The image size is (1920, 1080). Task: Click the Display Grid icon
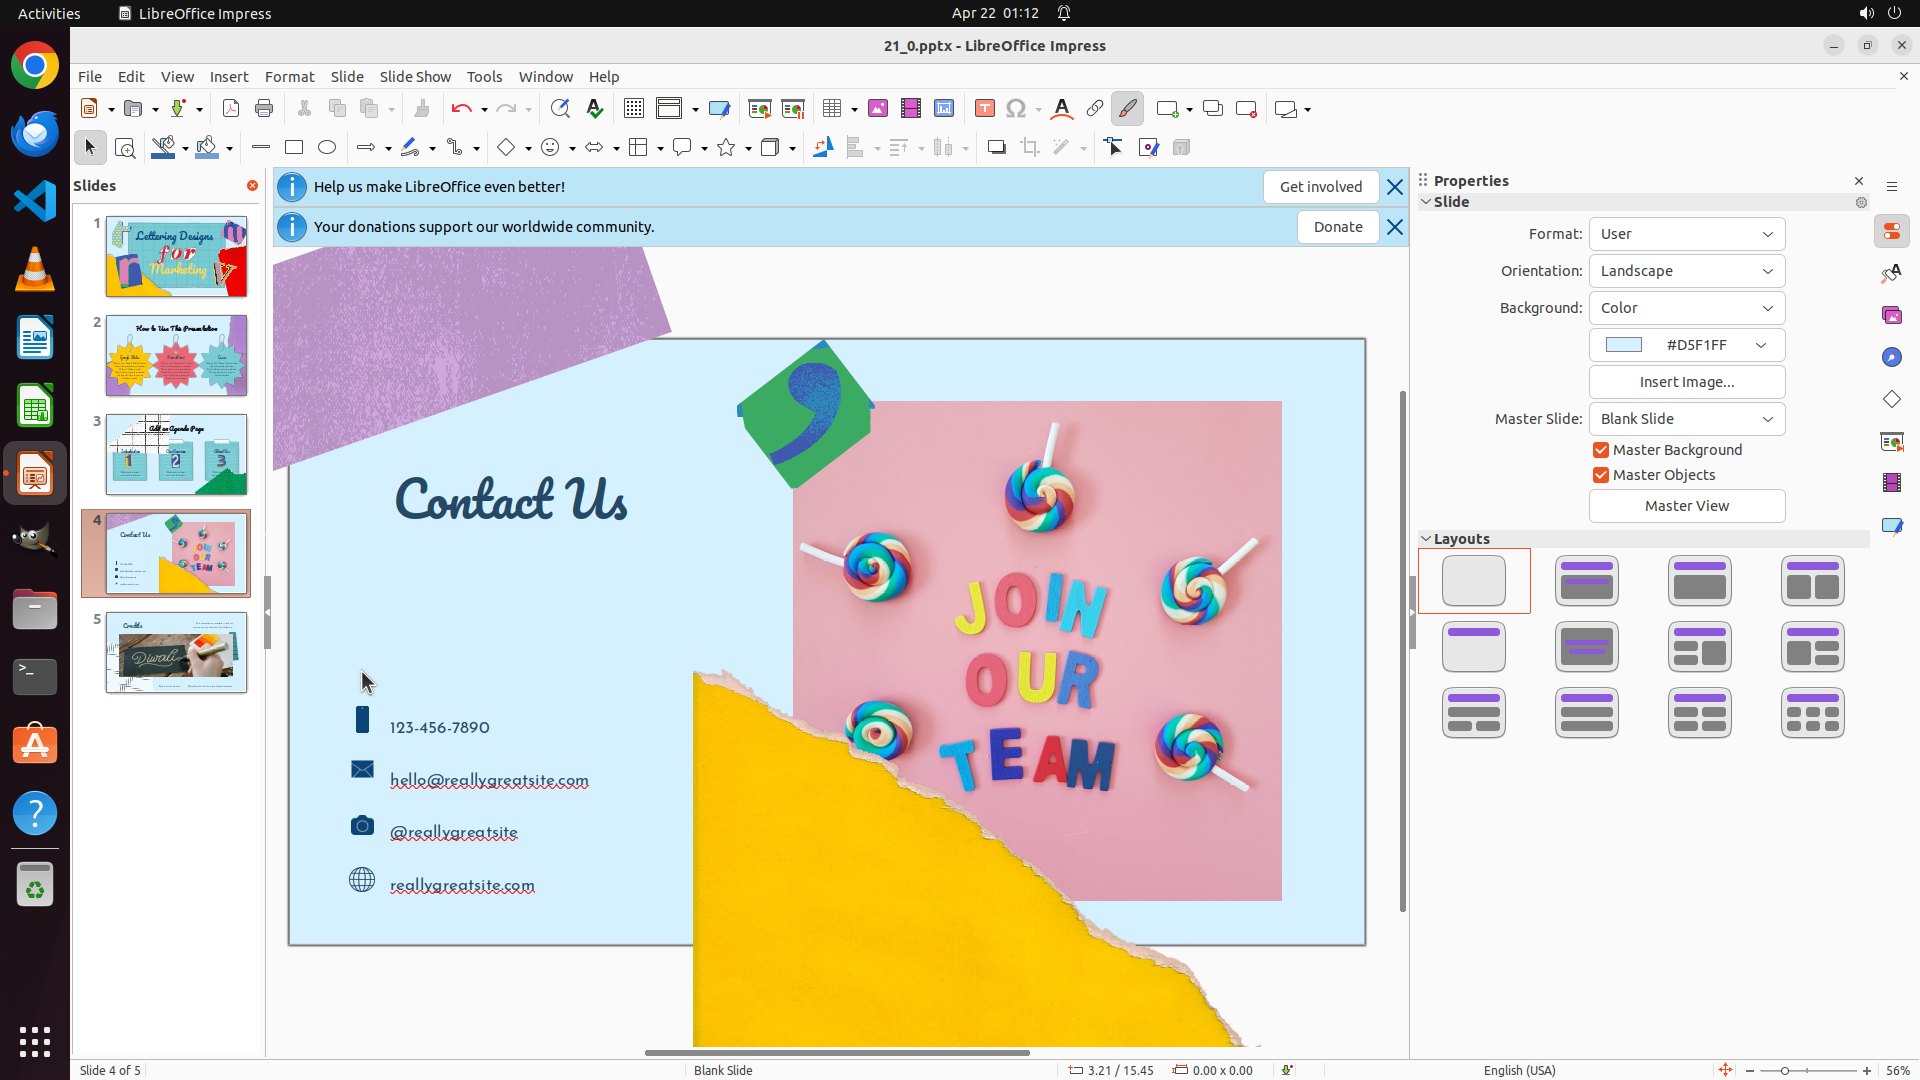[634, 109]
